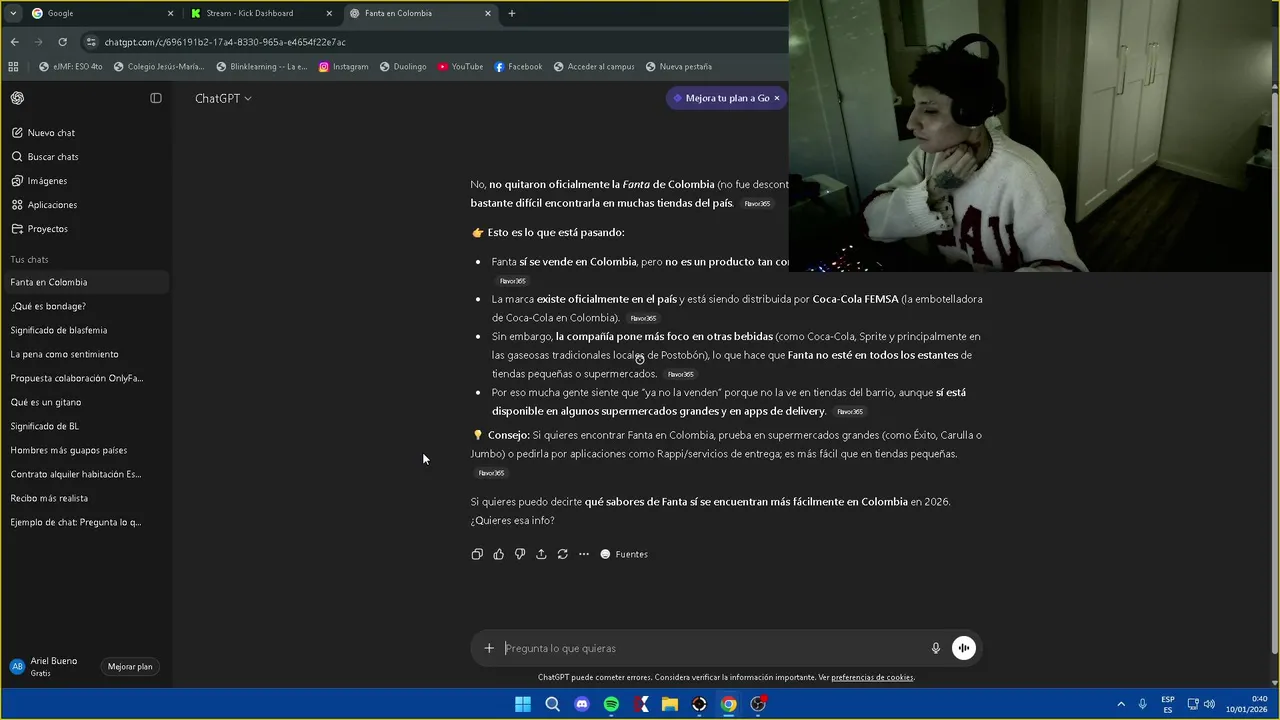This screenshot has width=1280, height=720.
Task: Show hidden system tray icons
Action: [1121, 704]
